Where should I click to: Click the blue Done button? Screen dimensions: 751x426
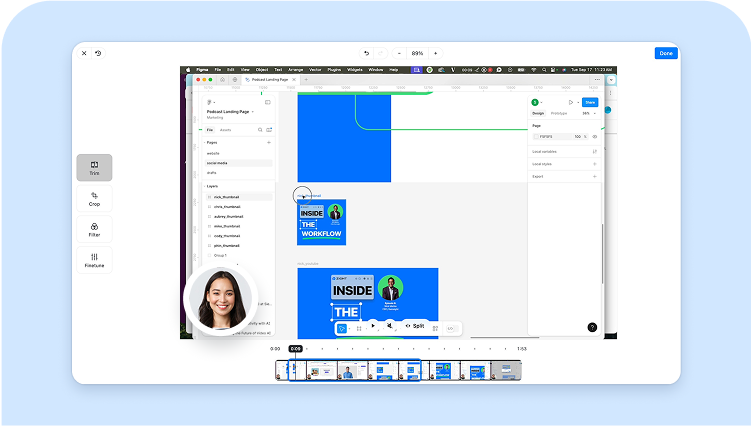666,53
